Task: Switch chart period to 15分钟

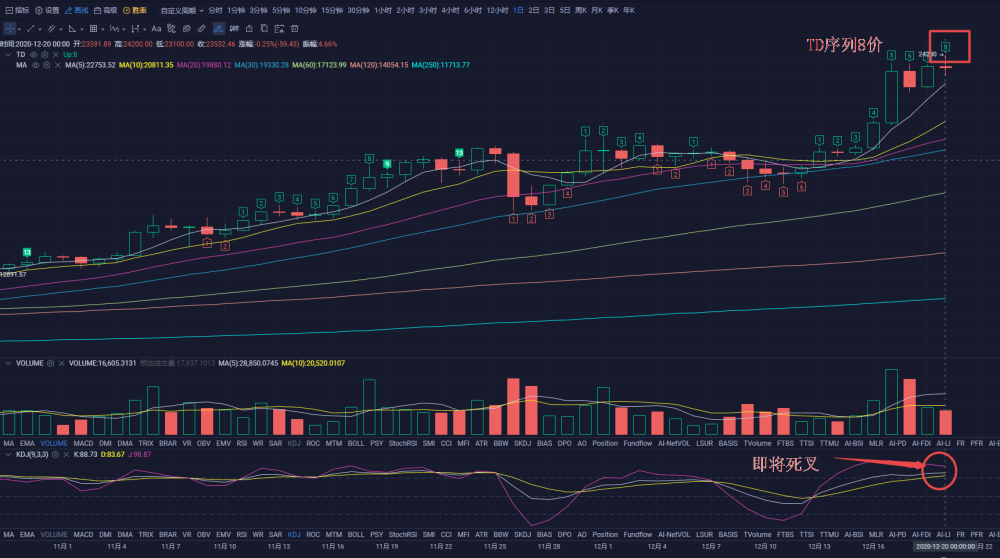Action: (x=332, y=10)
